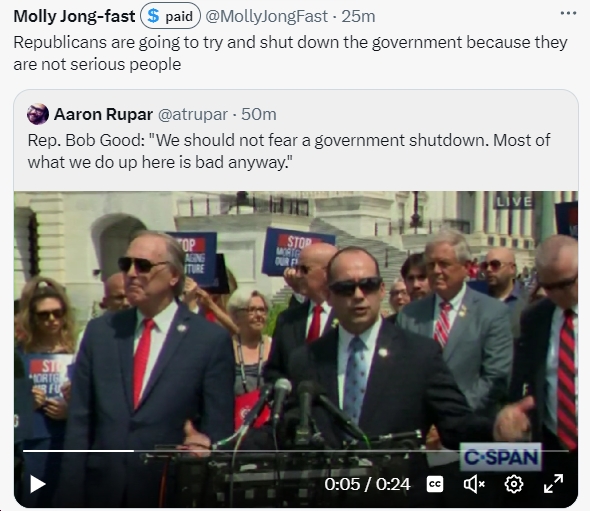
Task: Click the video time display 0:05 / 0:24
Action: pos(367,484)
